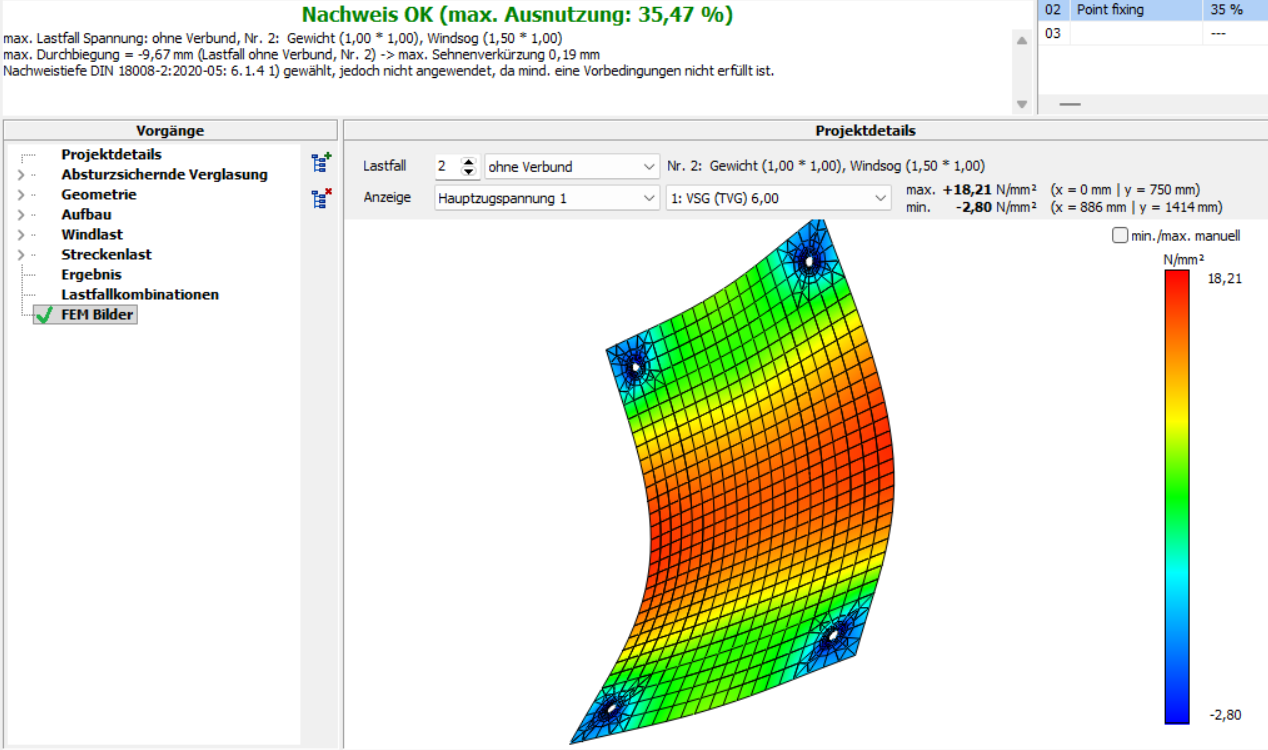Toggle the min./max. manuell checkbox
Screen dimensions: 1268x750
pos(1119,236)
